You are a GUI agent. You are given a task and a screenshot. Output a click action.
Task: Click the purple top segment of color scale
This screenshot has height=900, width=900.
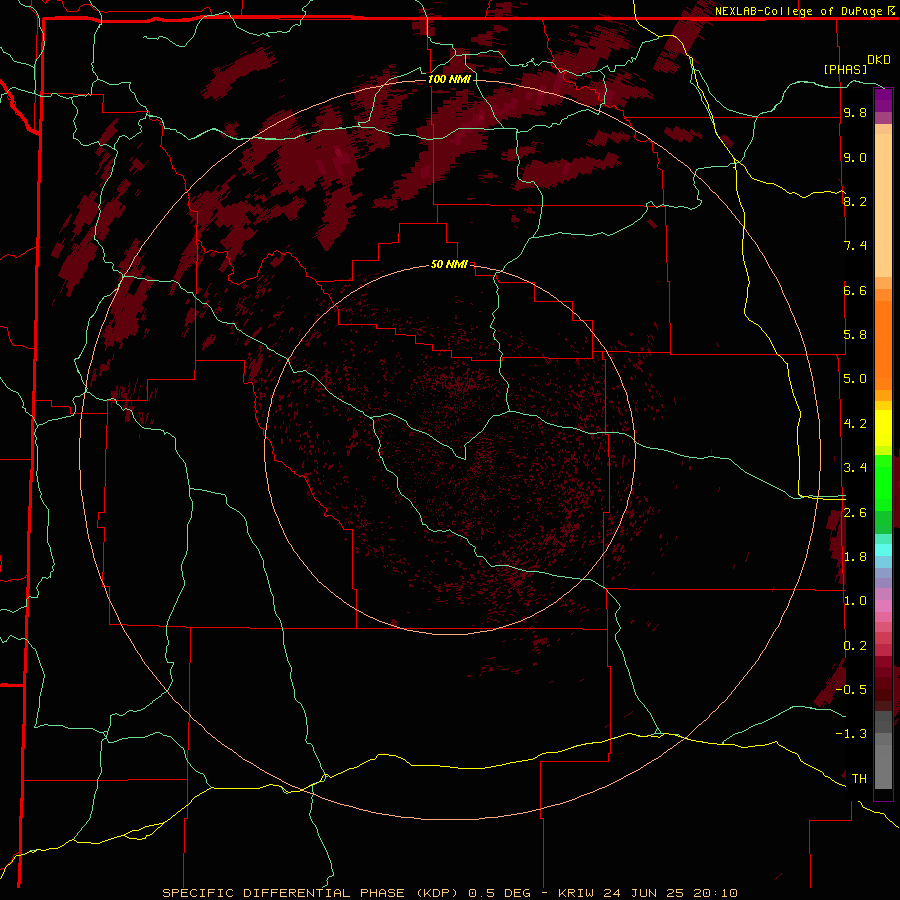883,100
